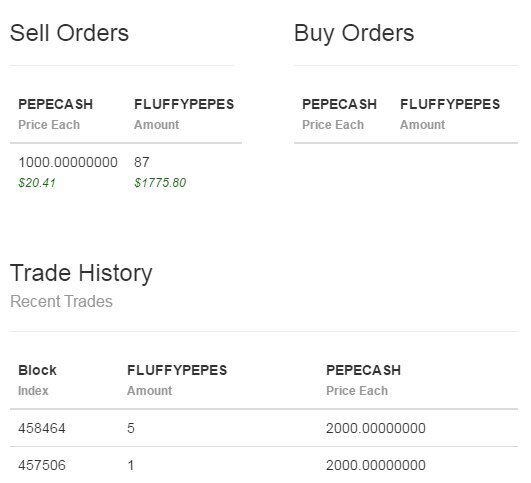
Task: Click the $1775.80 total value
Action: [x=160, y=183]
